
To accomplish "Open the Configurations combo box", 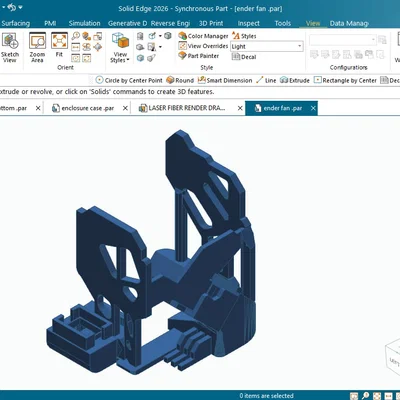I will click(343, 40).
